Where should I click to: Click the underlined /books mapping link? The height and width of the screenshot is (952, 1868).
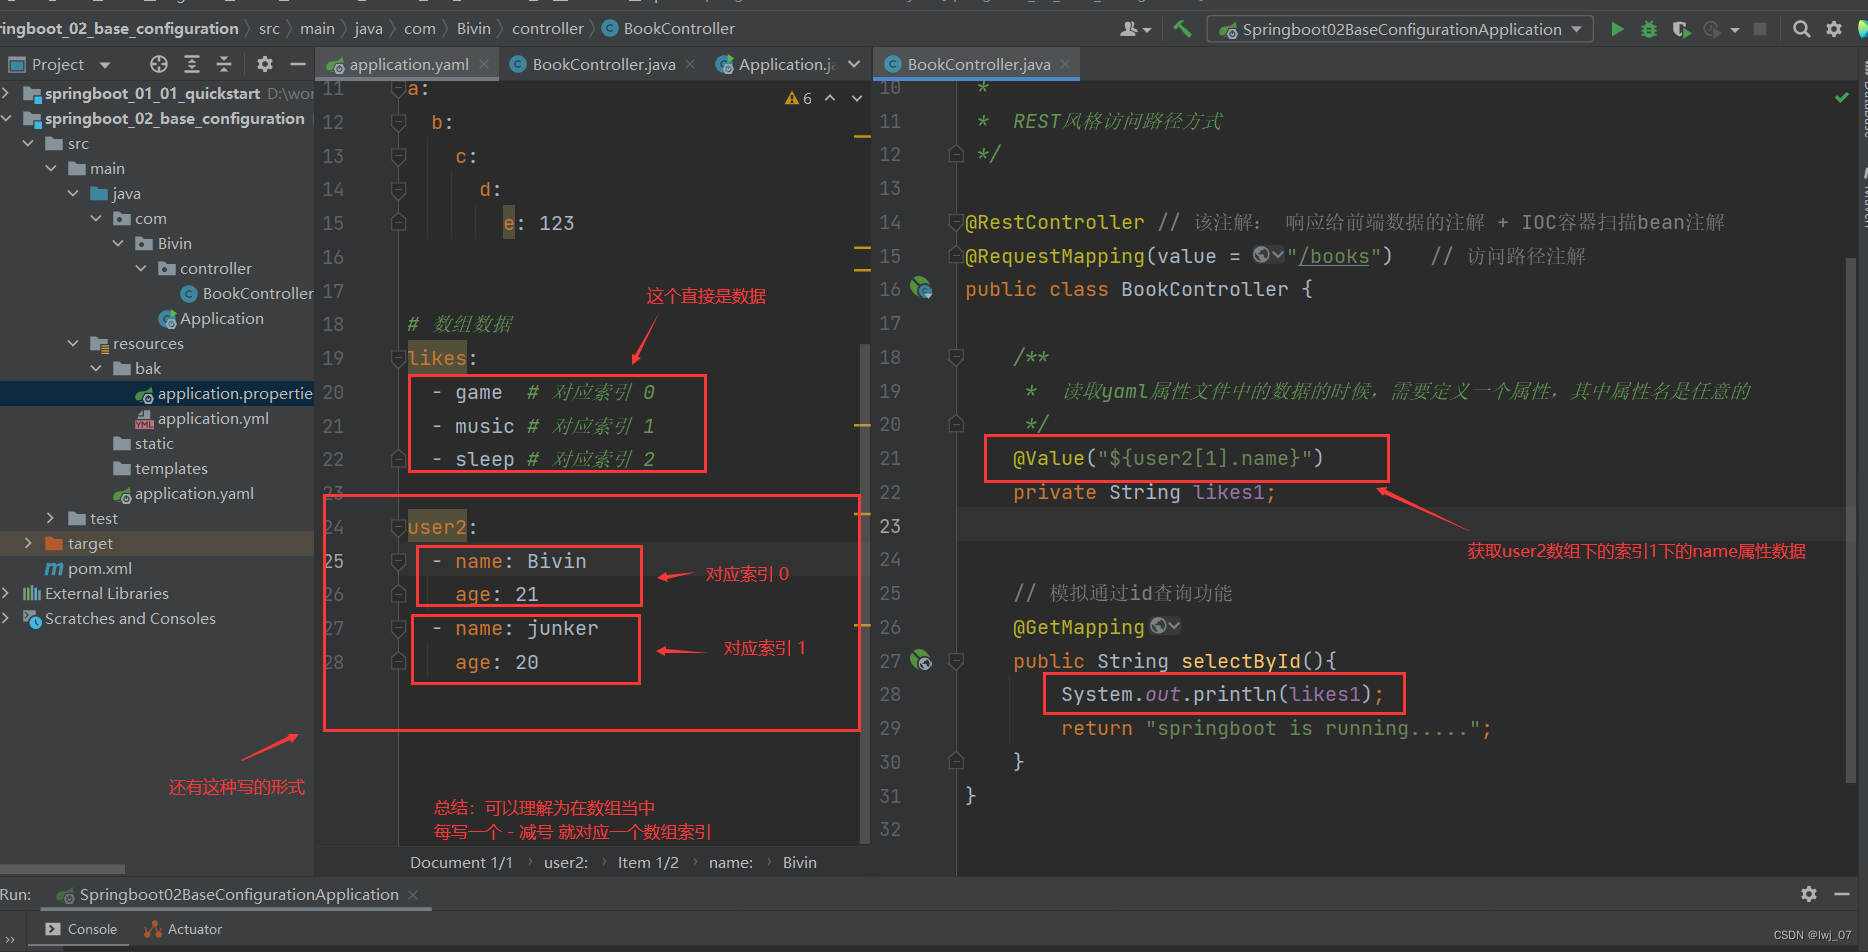click(x=1334, y=256)
